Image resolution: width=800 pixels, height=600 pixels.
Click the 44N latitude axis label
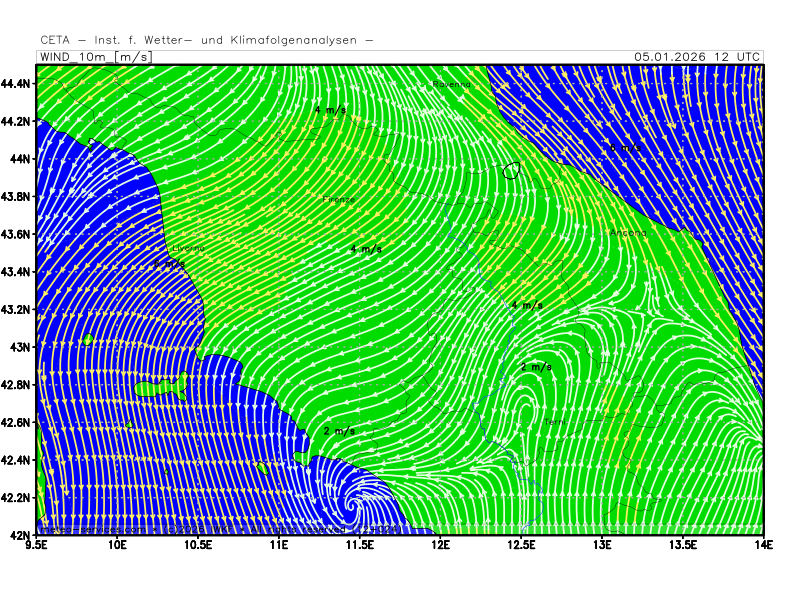point(18,158)
